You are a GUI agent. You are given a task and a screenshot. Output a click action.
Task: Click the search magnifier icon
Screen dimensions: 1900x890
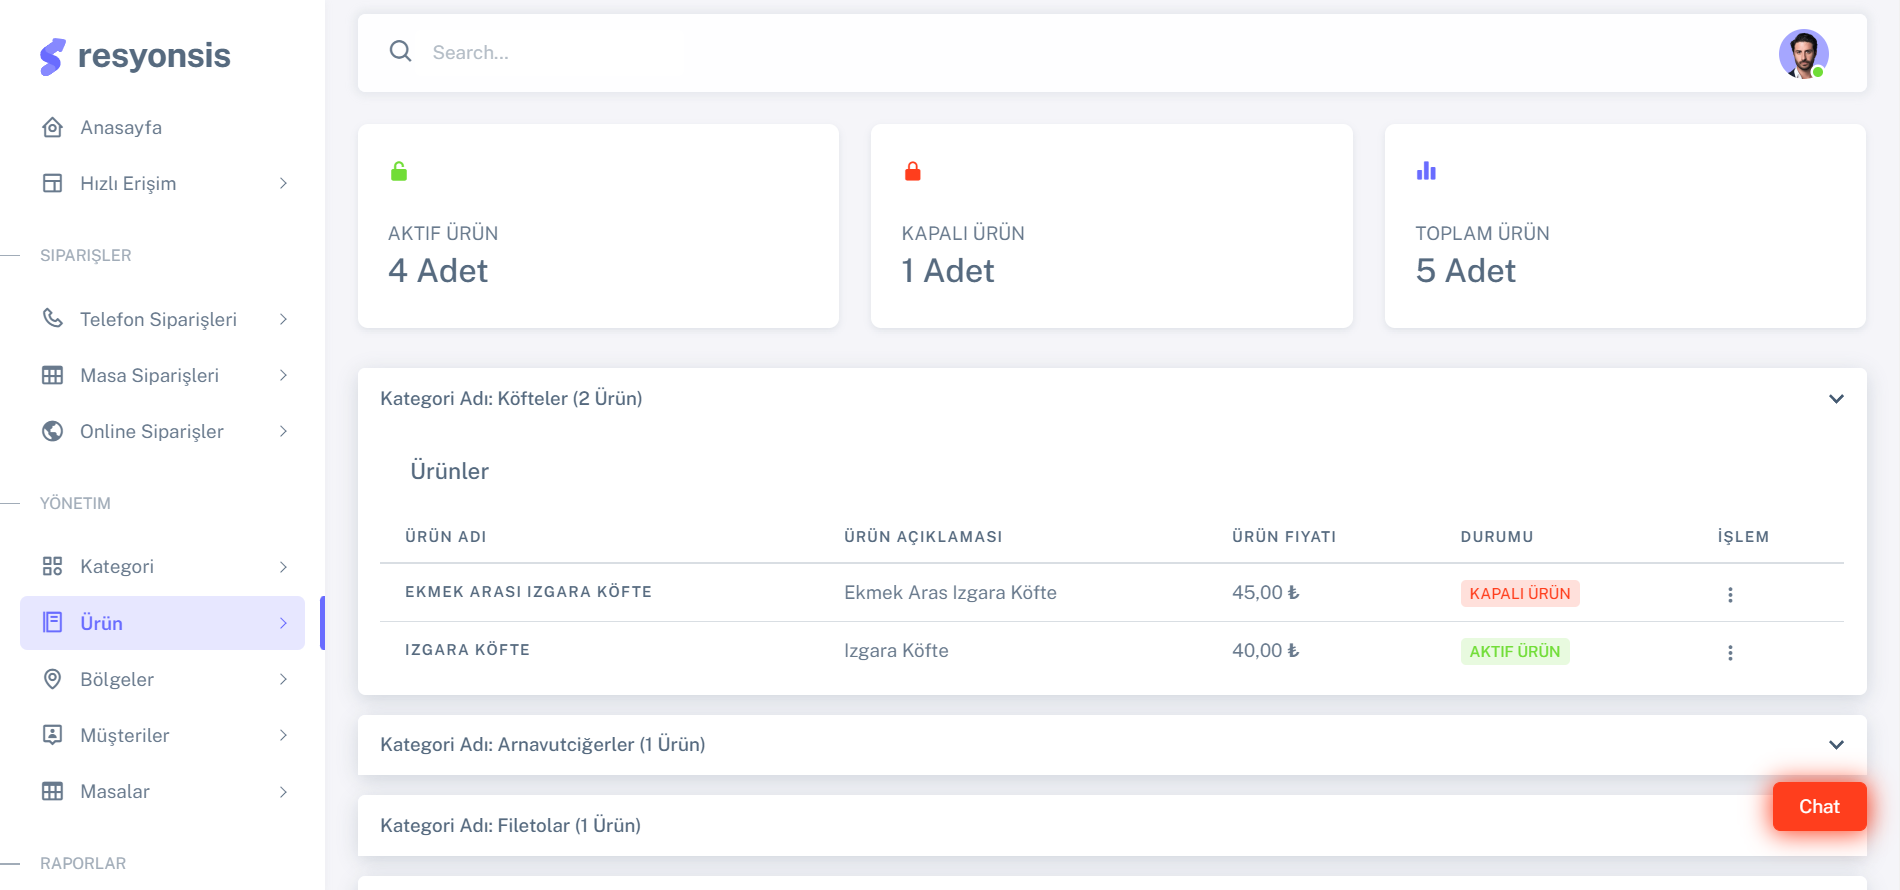coord(401,51)
